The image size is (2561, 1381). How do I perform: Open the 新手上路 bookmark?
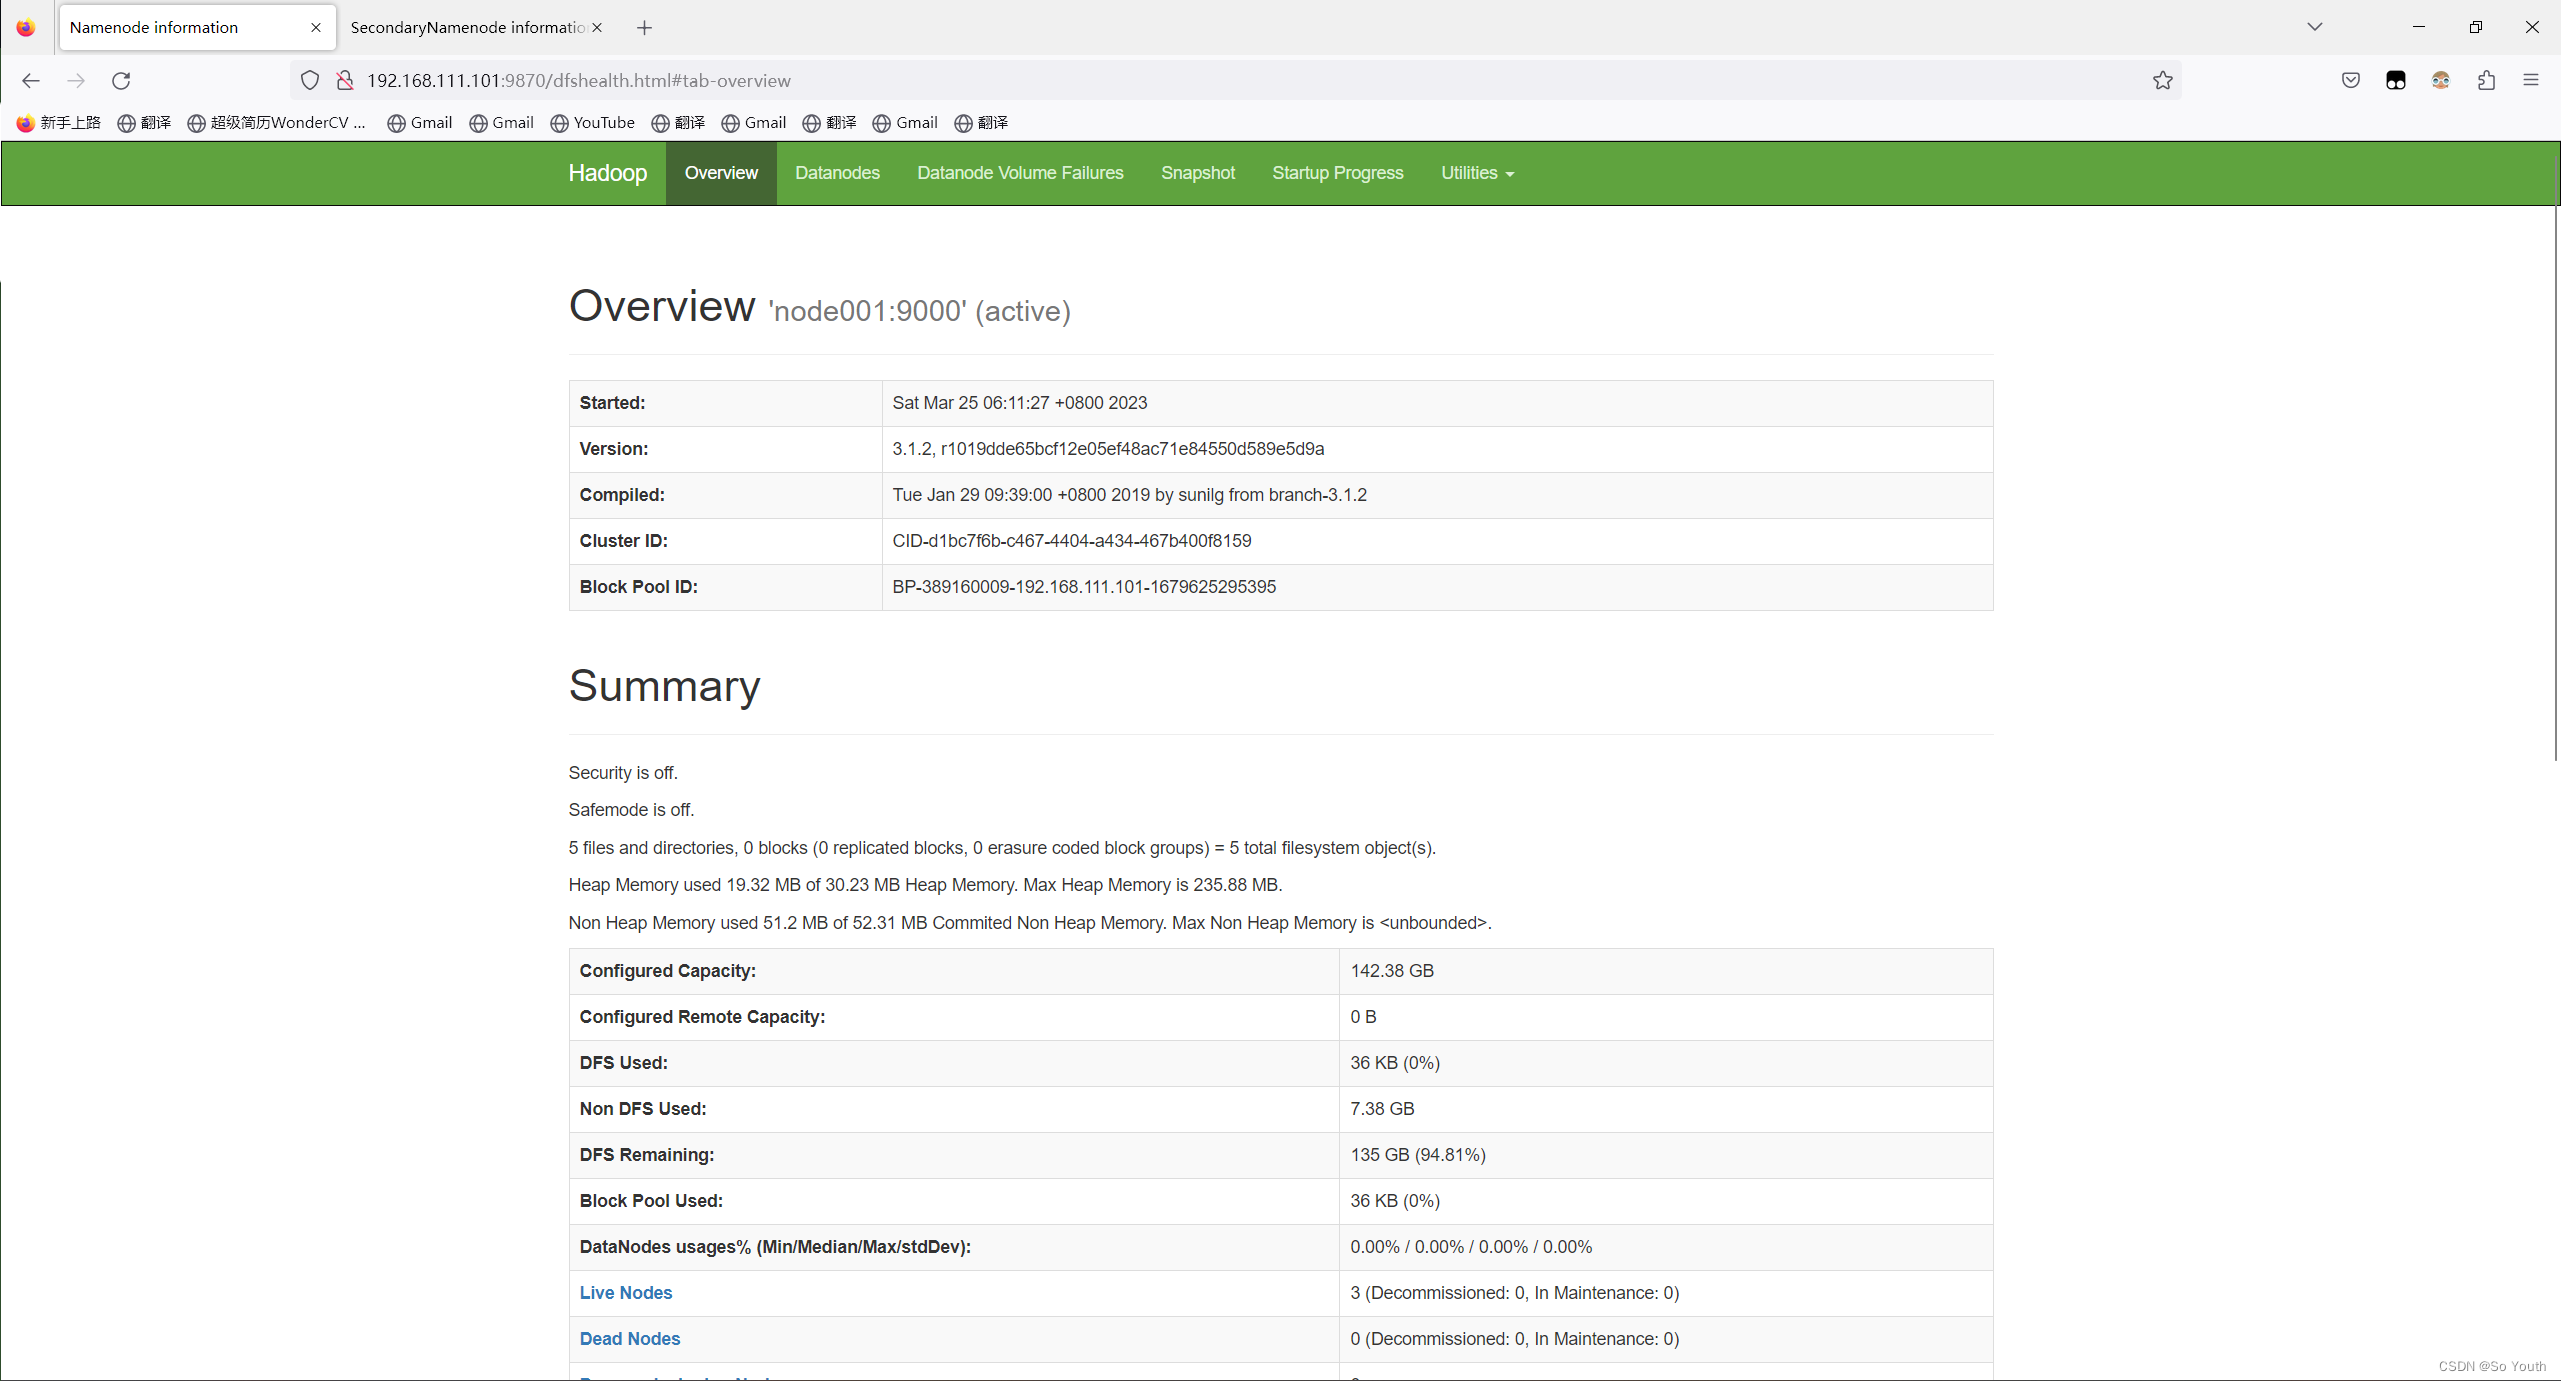(x=58, y=123)
